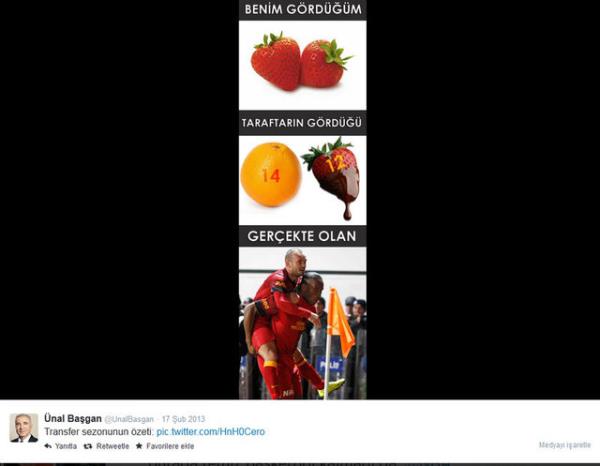
Task: Select the chocolate-dipped strawberry labeled 12
Action: (x=332, y=177)
